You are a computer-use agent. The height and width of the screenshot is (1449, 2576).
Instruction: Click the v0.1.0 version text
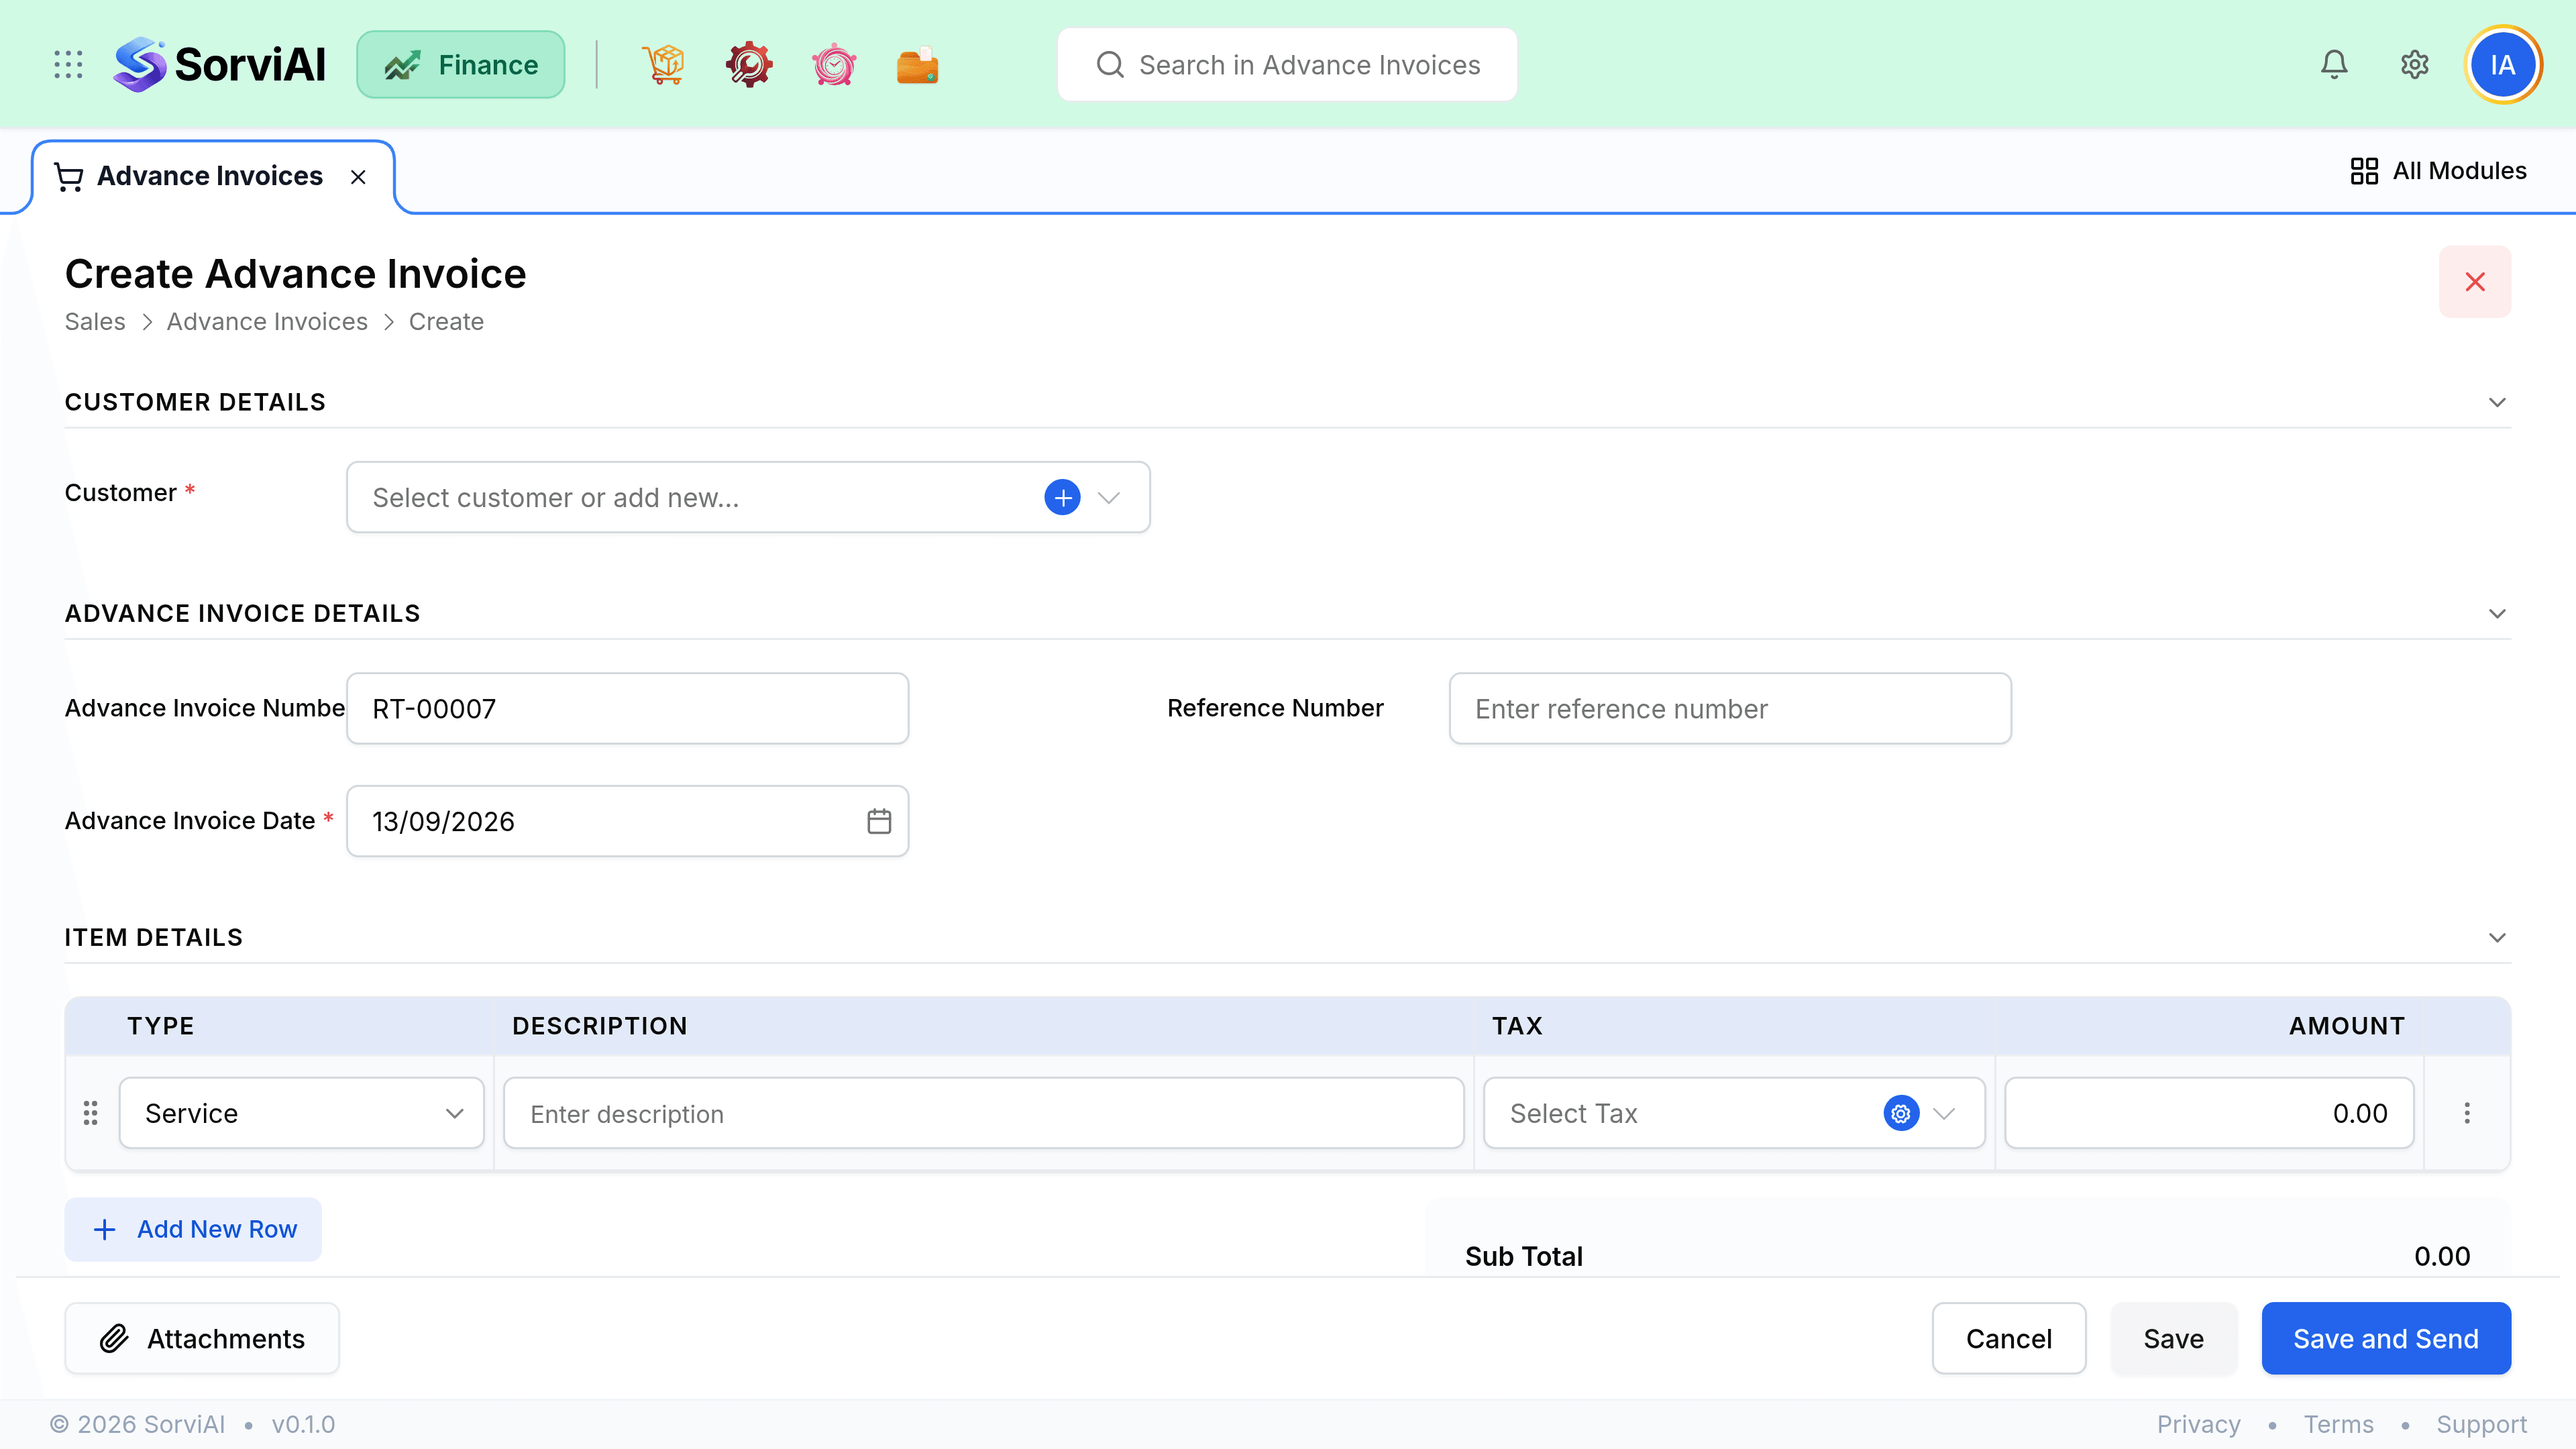[x=303, y=1424]
